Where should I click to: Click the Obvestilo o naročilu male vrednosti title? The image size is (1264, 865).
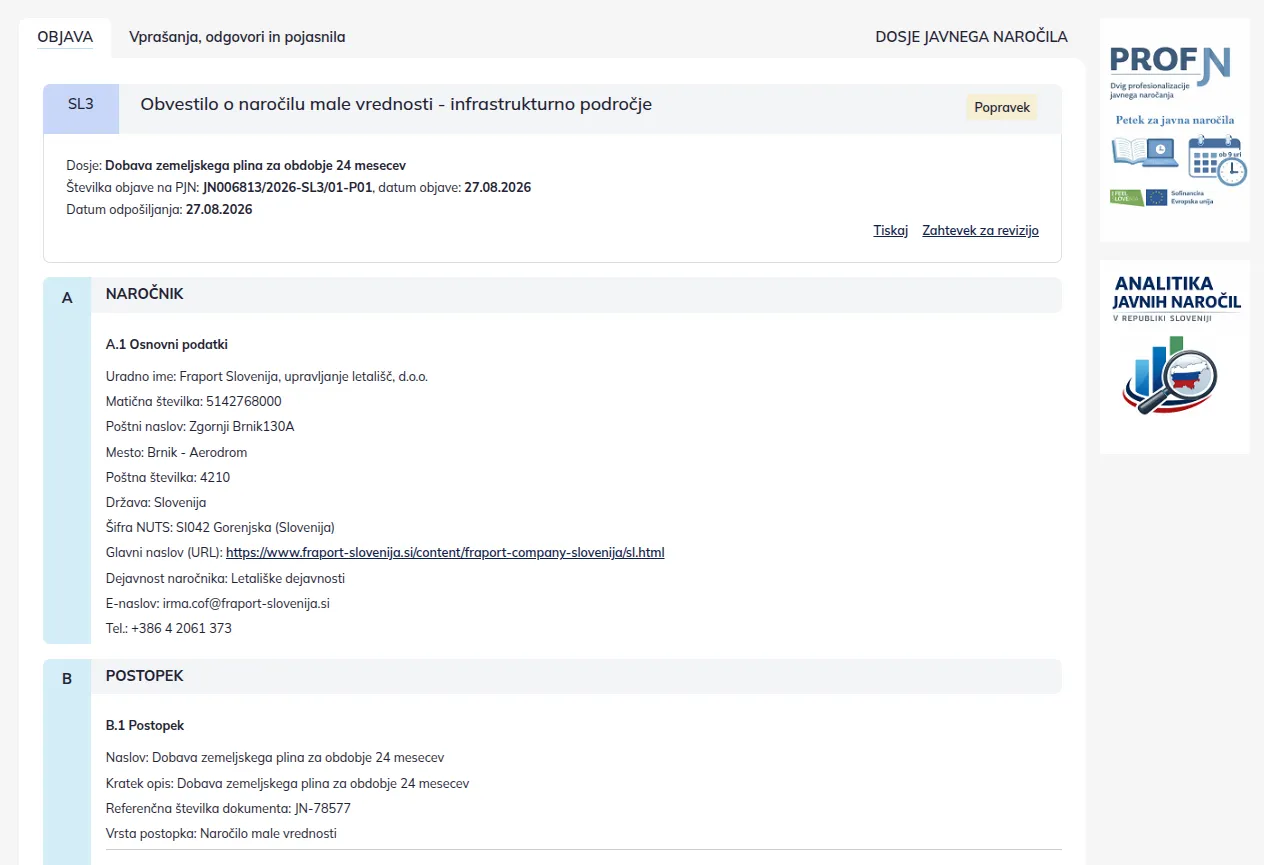[396, 103]
